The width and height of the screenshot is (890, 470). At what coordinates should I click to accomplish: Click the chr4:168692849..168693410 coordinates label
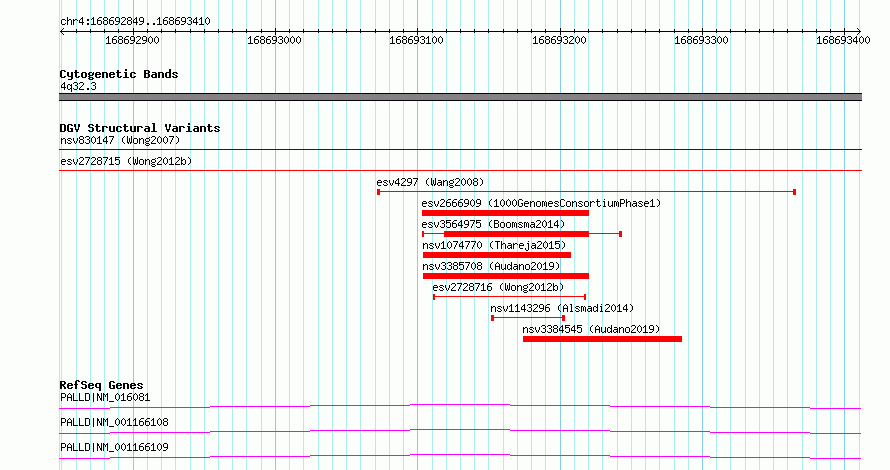click(x=135, y=22)
